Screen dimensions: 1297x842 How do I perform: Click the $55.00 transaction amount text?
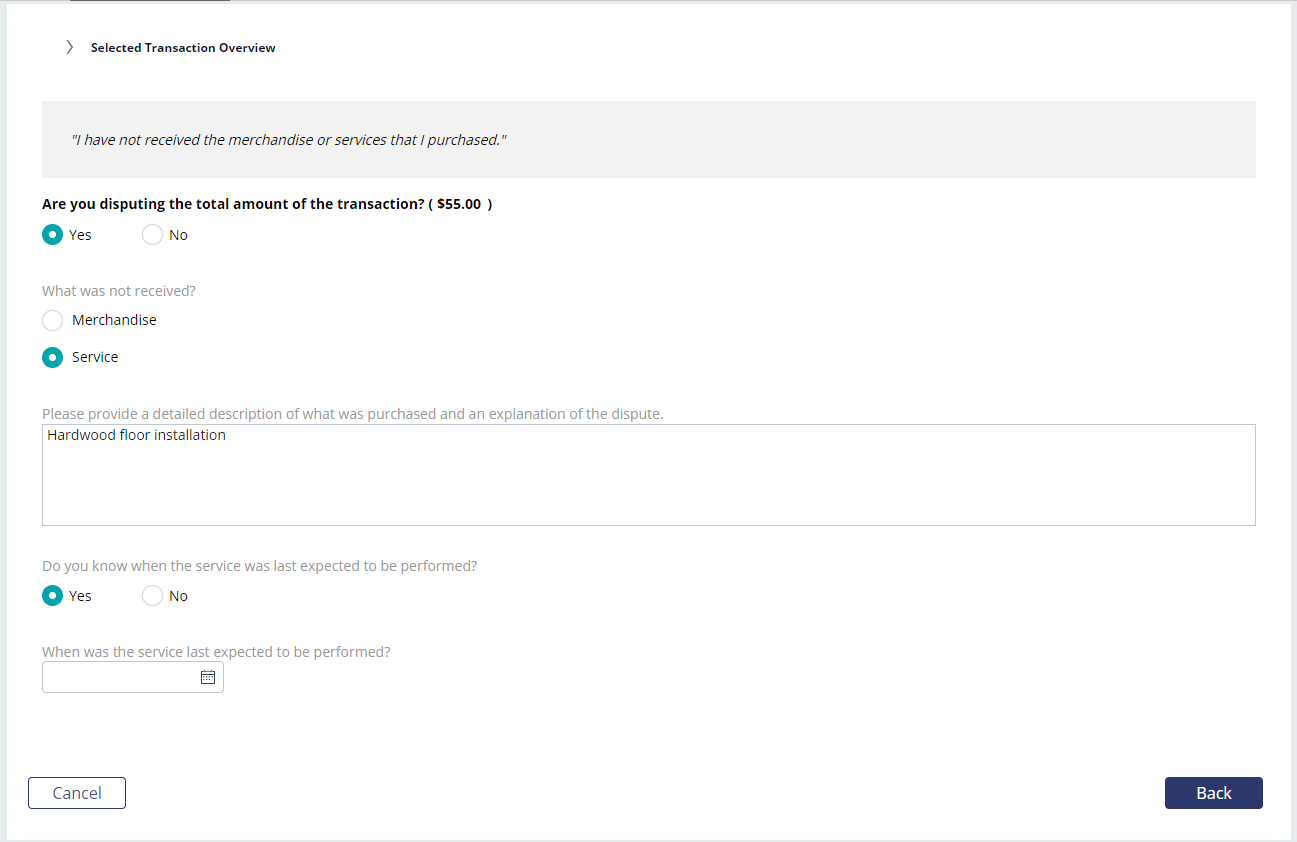coord(459,204)
